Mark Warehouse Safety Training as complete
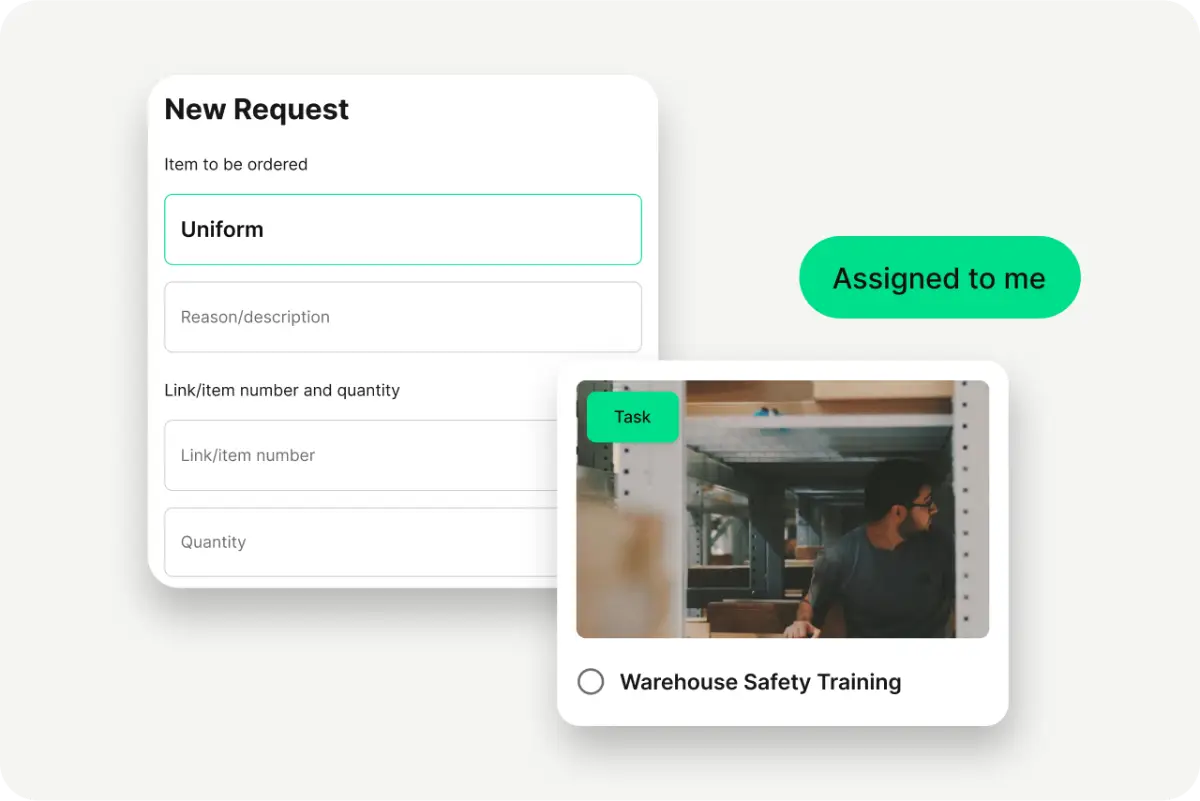 [x=591, y=682]
